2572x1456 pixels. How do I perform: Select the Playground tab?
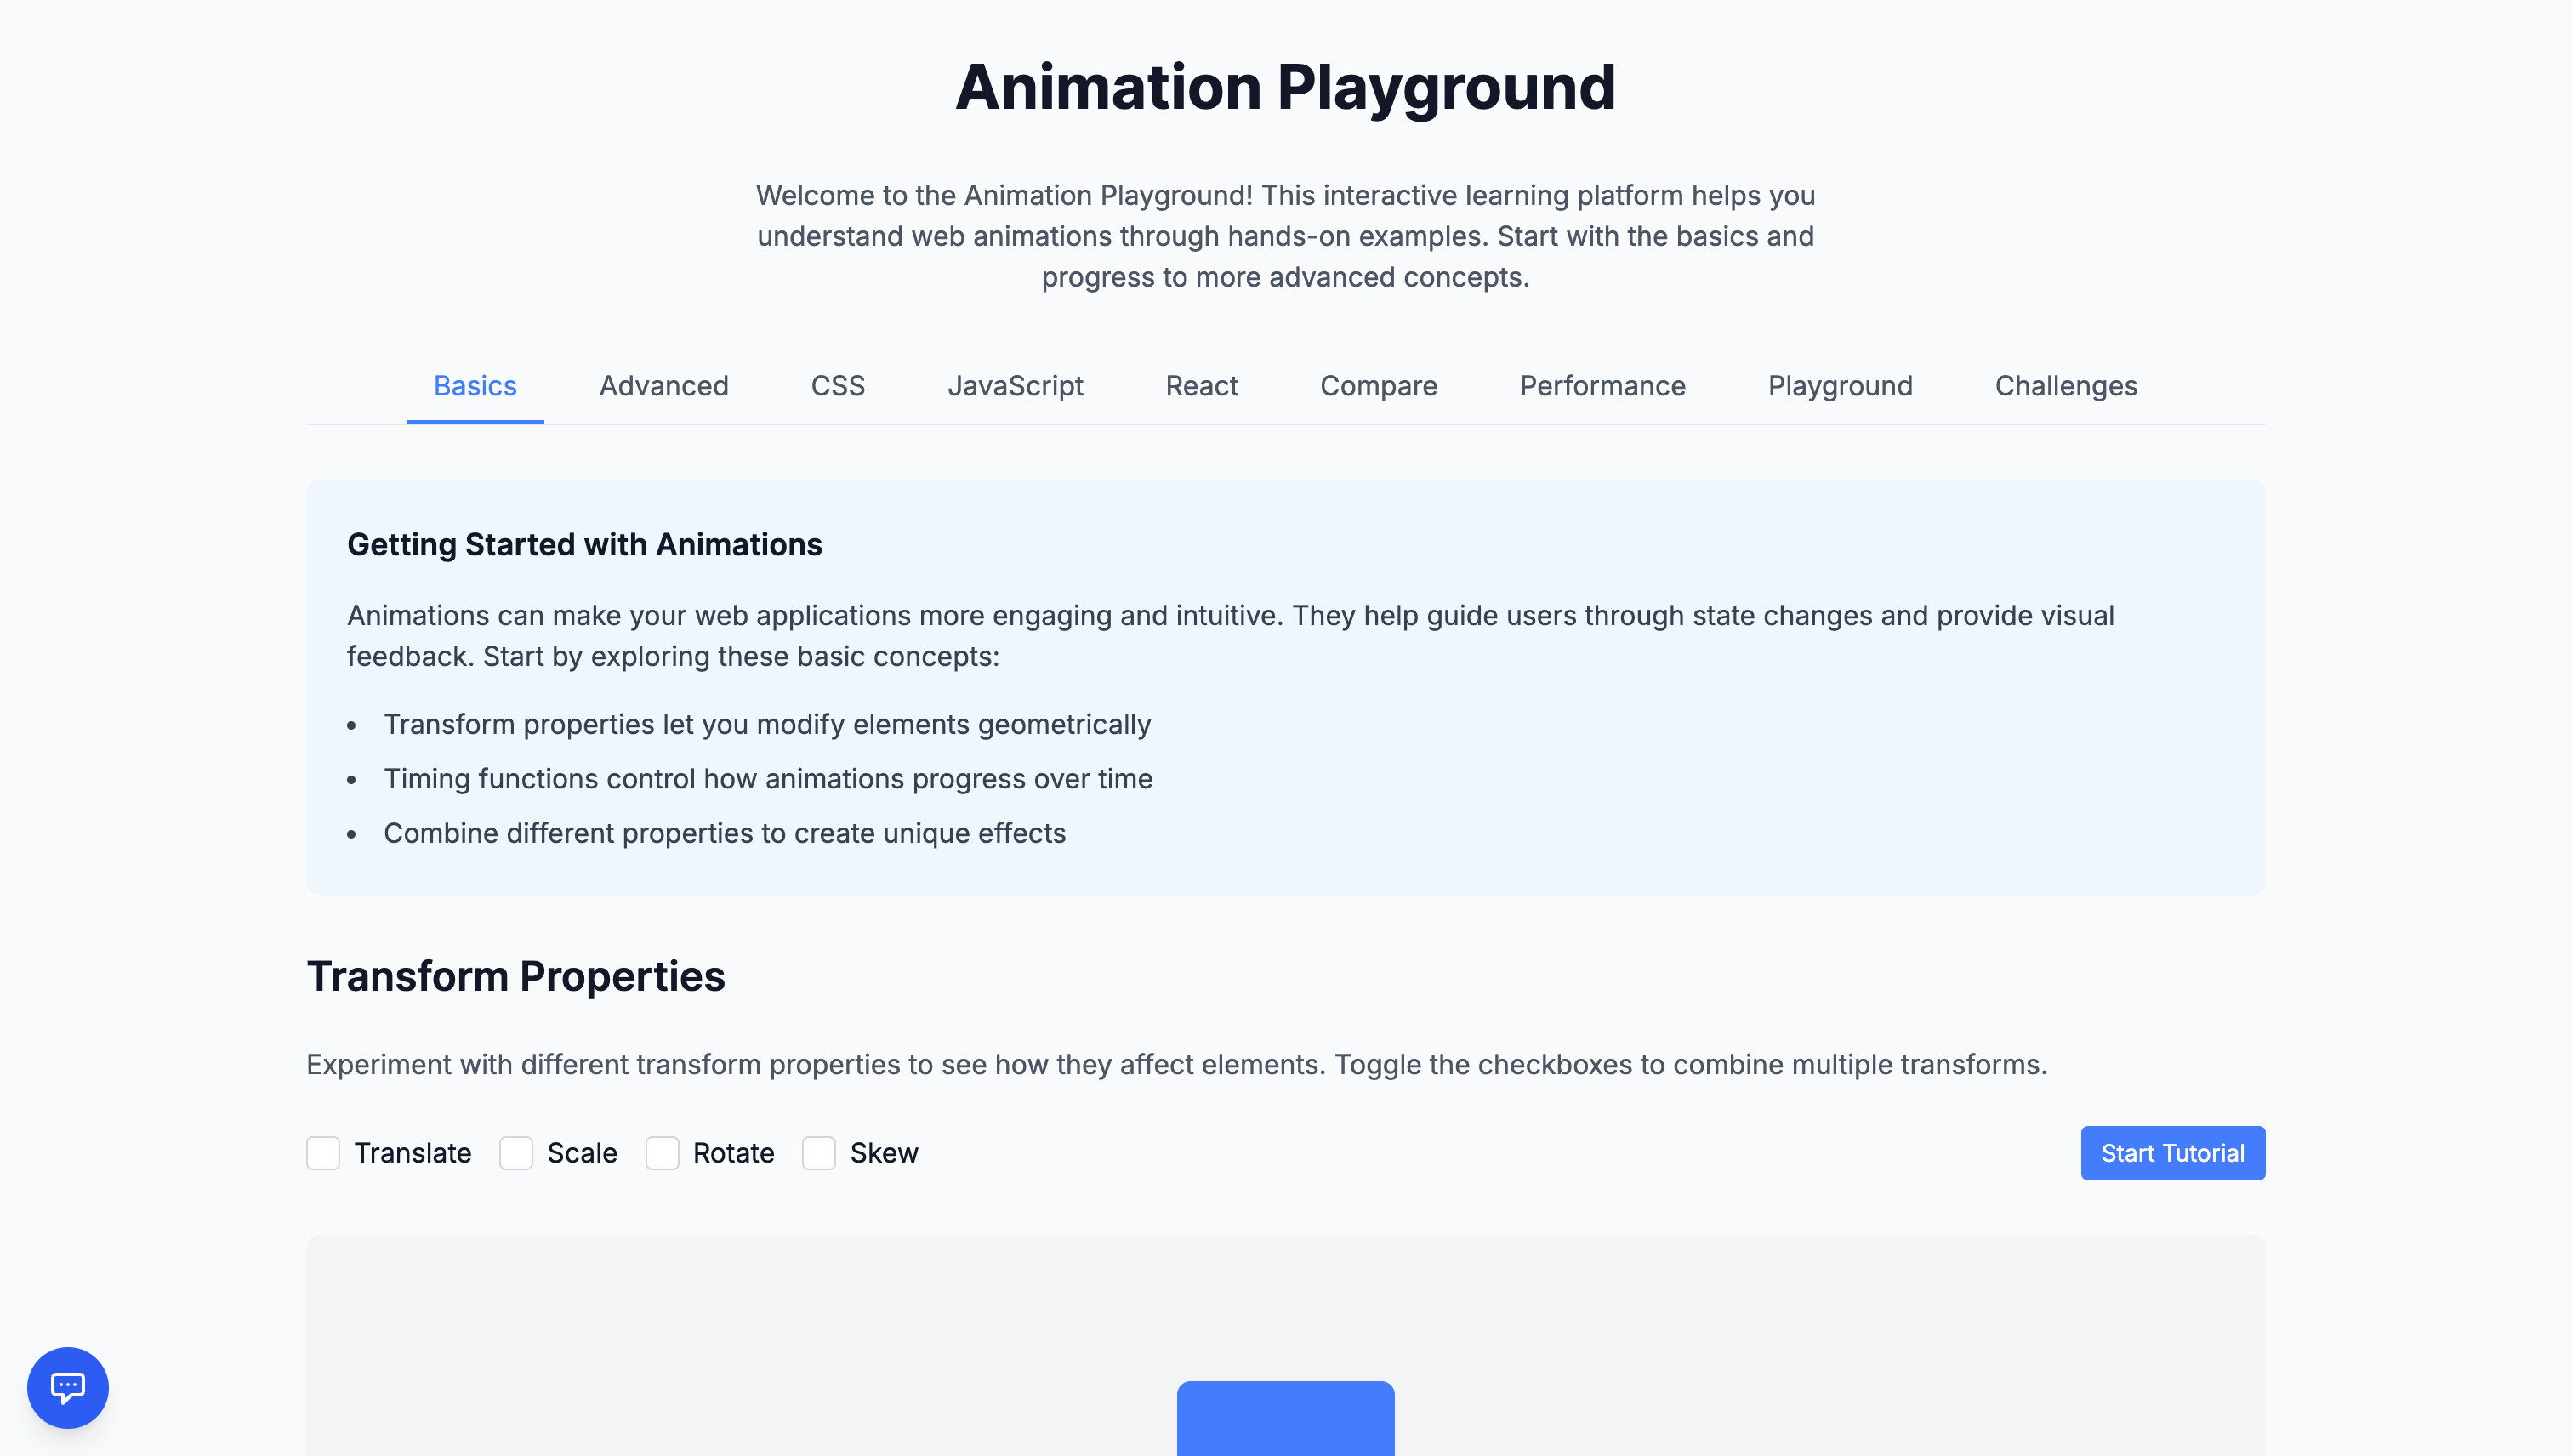pyautogui.click(x=1840, y=386)
